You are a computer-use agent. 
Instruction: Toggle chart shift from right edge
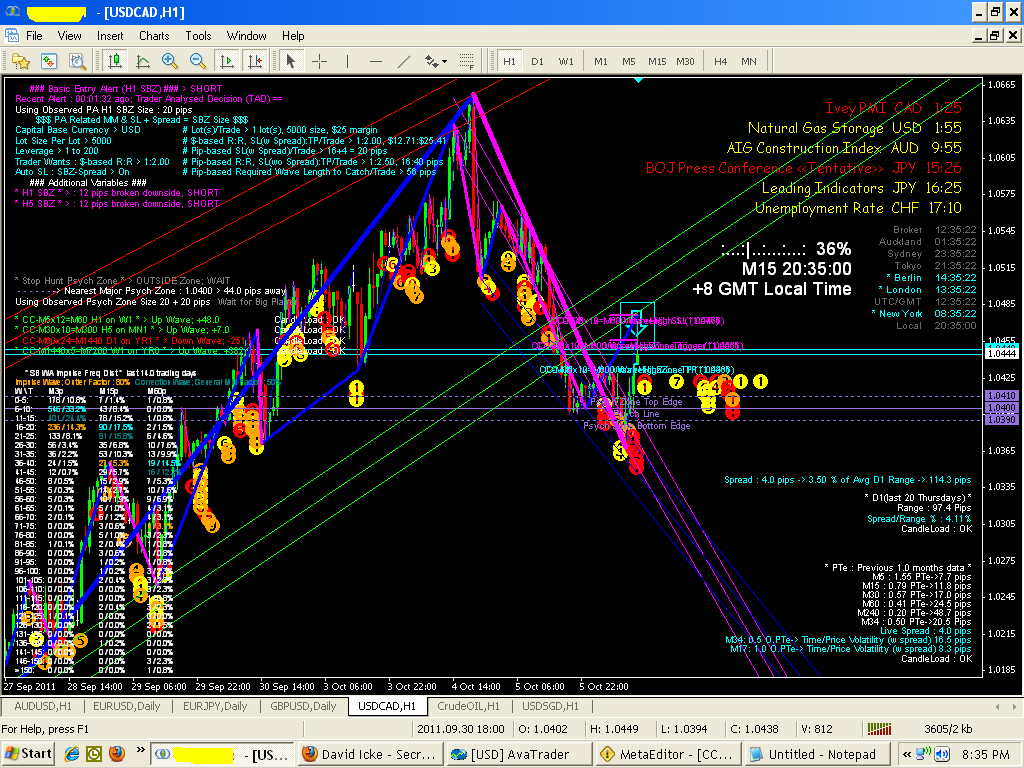tap(253, 61)
